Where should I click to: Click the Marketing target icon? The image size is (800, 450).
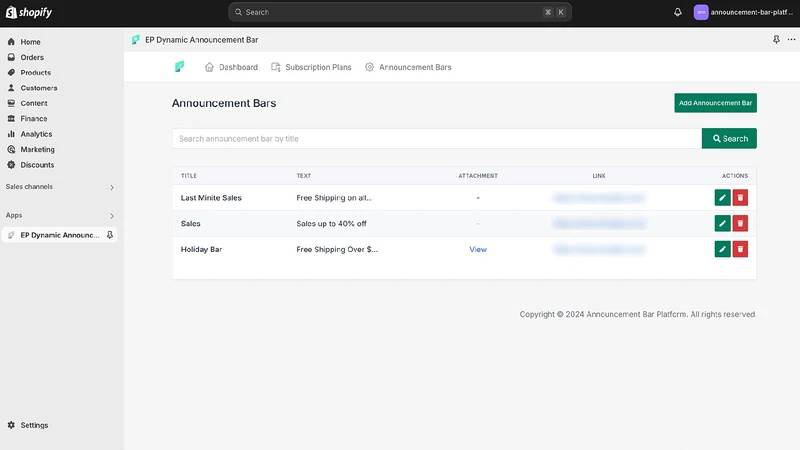[x=11, y=149]
